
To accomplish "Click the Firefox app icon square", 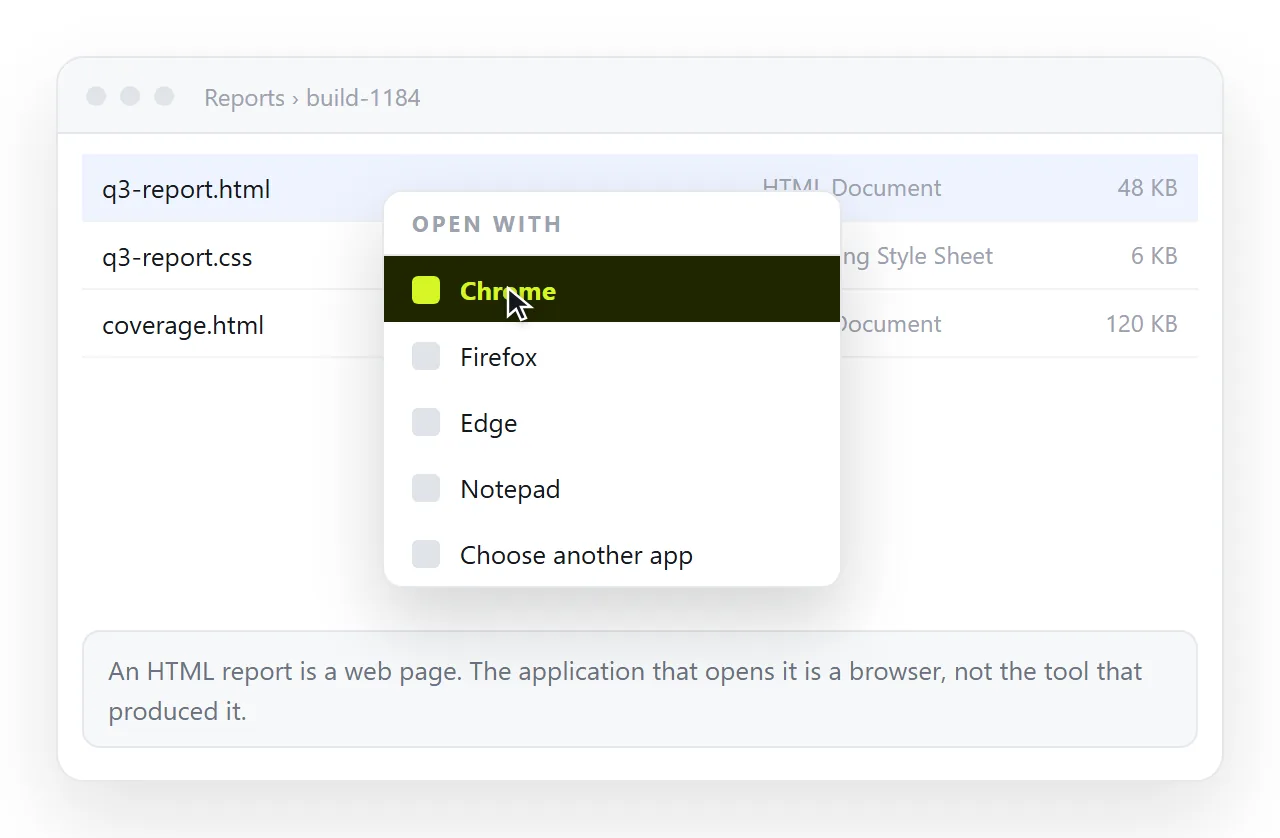I will click(426, 356).
